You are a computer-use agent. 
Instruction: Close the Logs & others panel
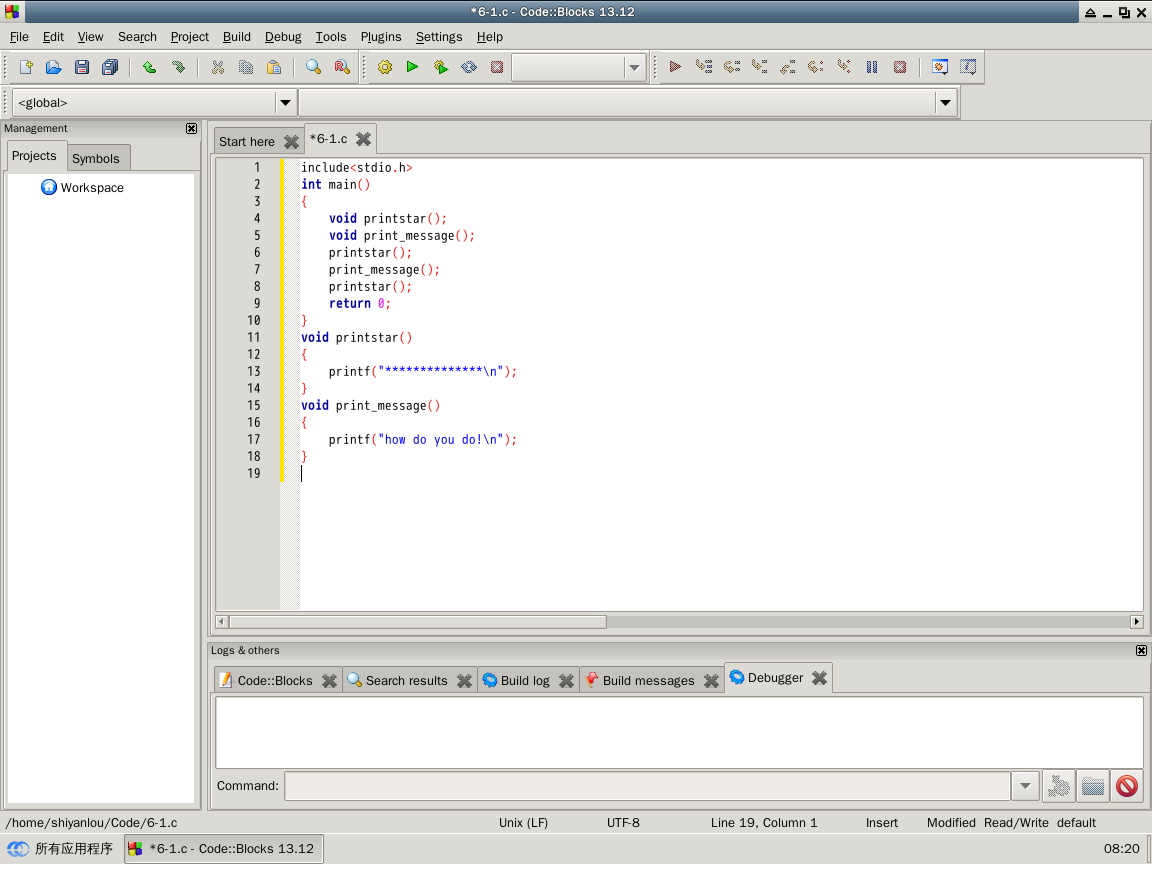click(1141, 651)
